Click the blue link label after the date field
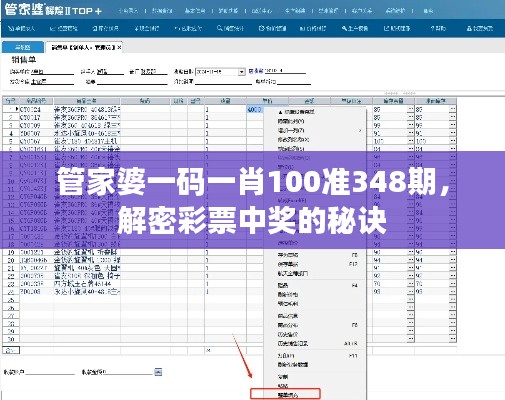Screen dimensions: 505x400 point(256,71)
